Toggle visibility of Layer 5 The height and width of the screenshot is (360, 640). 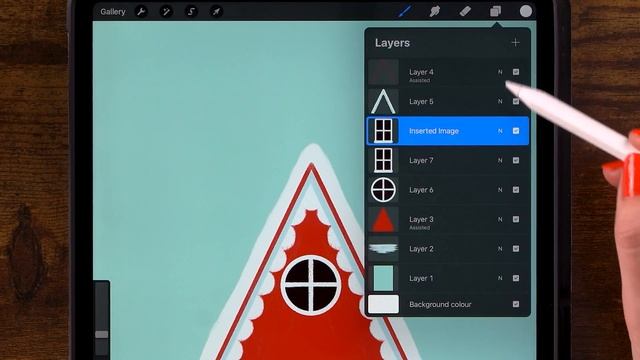point(516,101)
